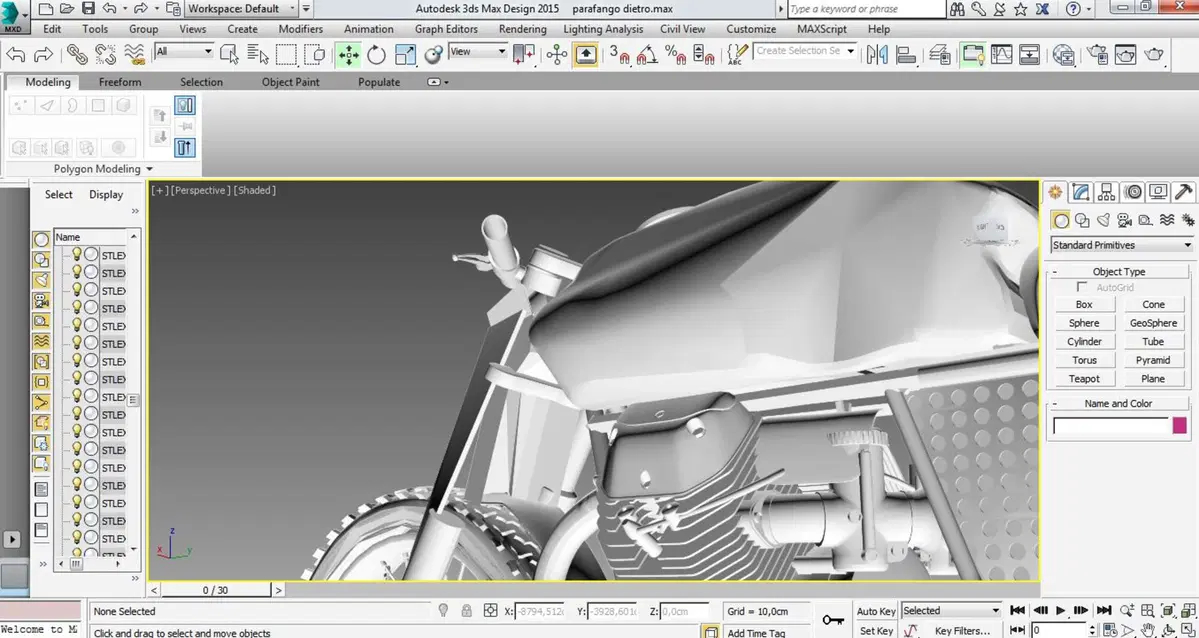
Task: Click the Align tool icon
Action: pos(906,54)
